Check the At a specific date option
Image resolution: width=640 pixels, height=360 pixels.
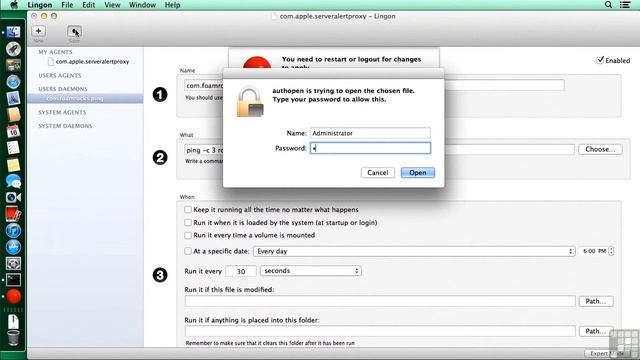pos(188,251)
